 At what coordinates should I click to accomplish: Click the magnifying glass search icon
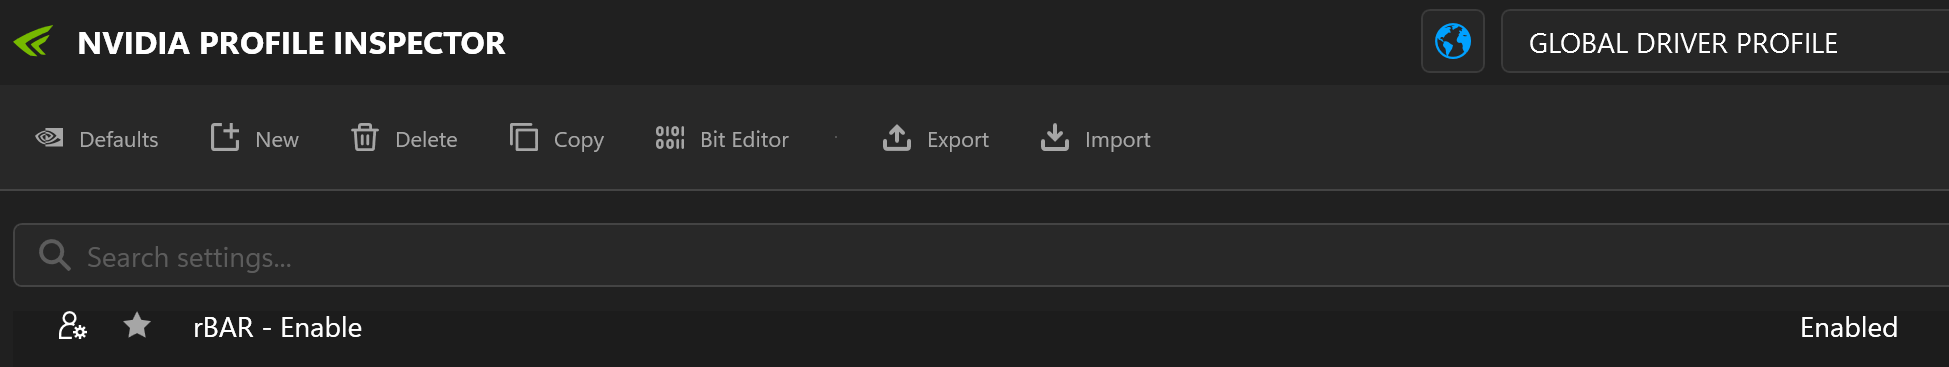click(x=54, y=256)
